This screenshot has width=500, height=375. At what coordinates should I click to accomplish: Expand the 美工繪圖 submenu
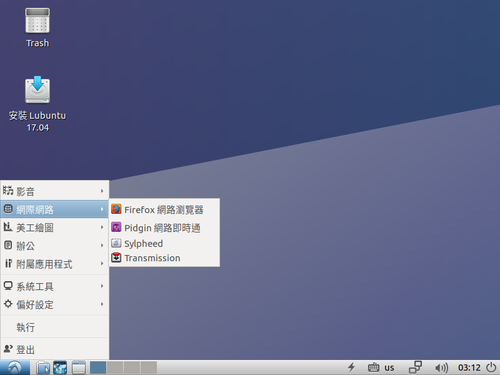pyautogui.click(x=55, y=228)
